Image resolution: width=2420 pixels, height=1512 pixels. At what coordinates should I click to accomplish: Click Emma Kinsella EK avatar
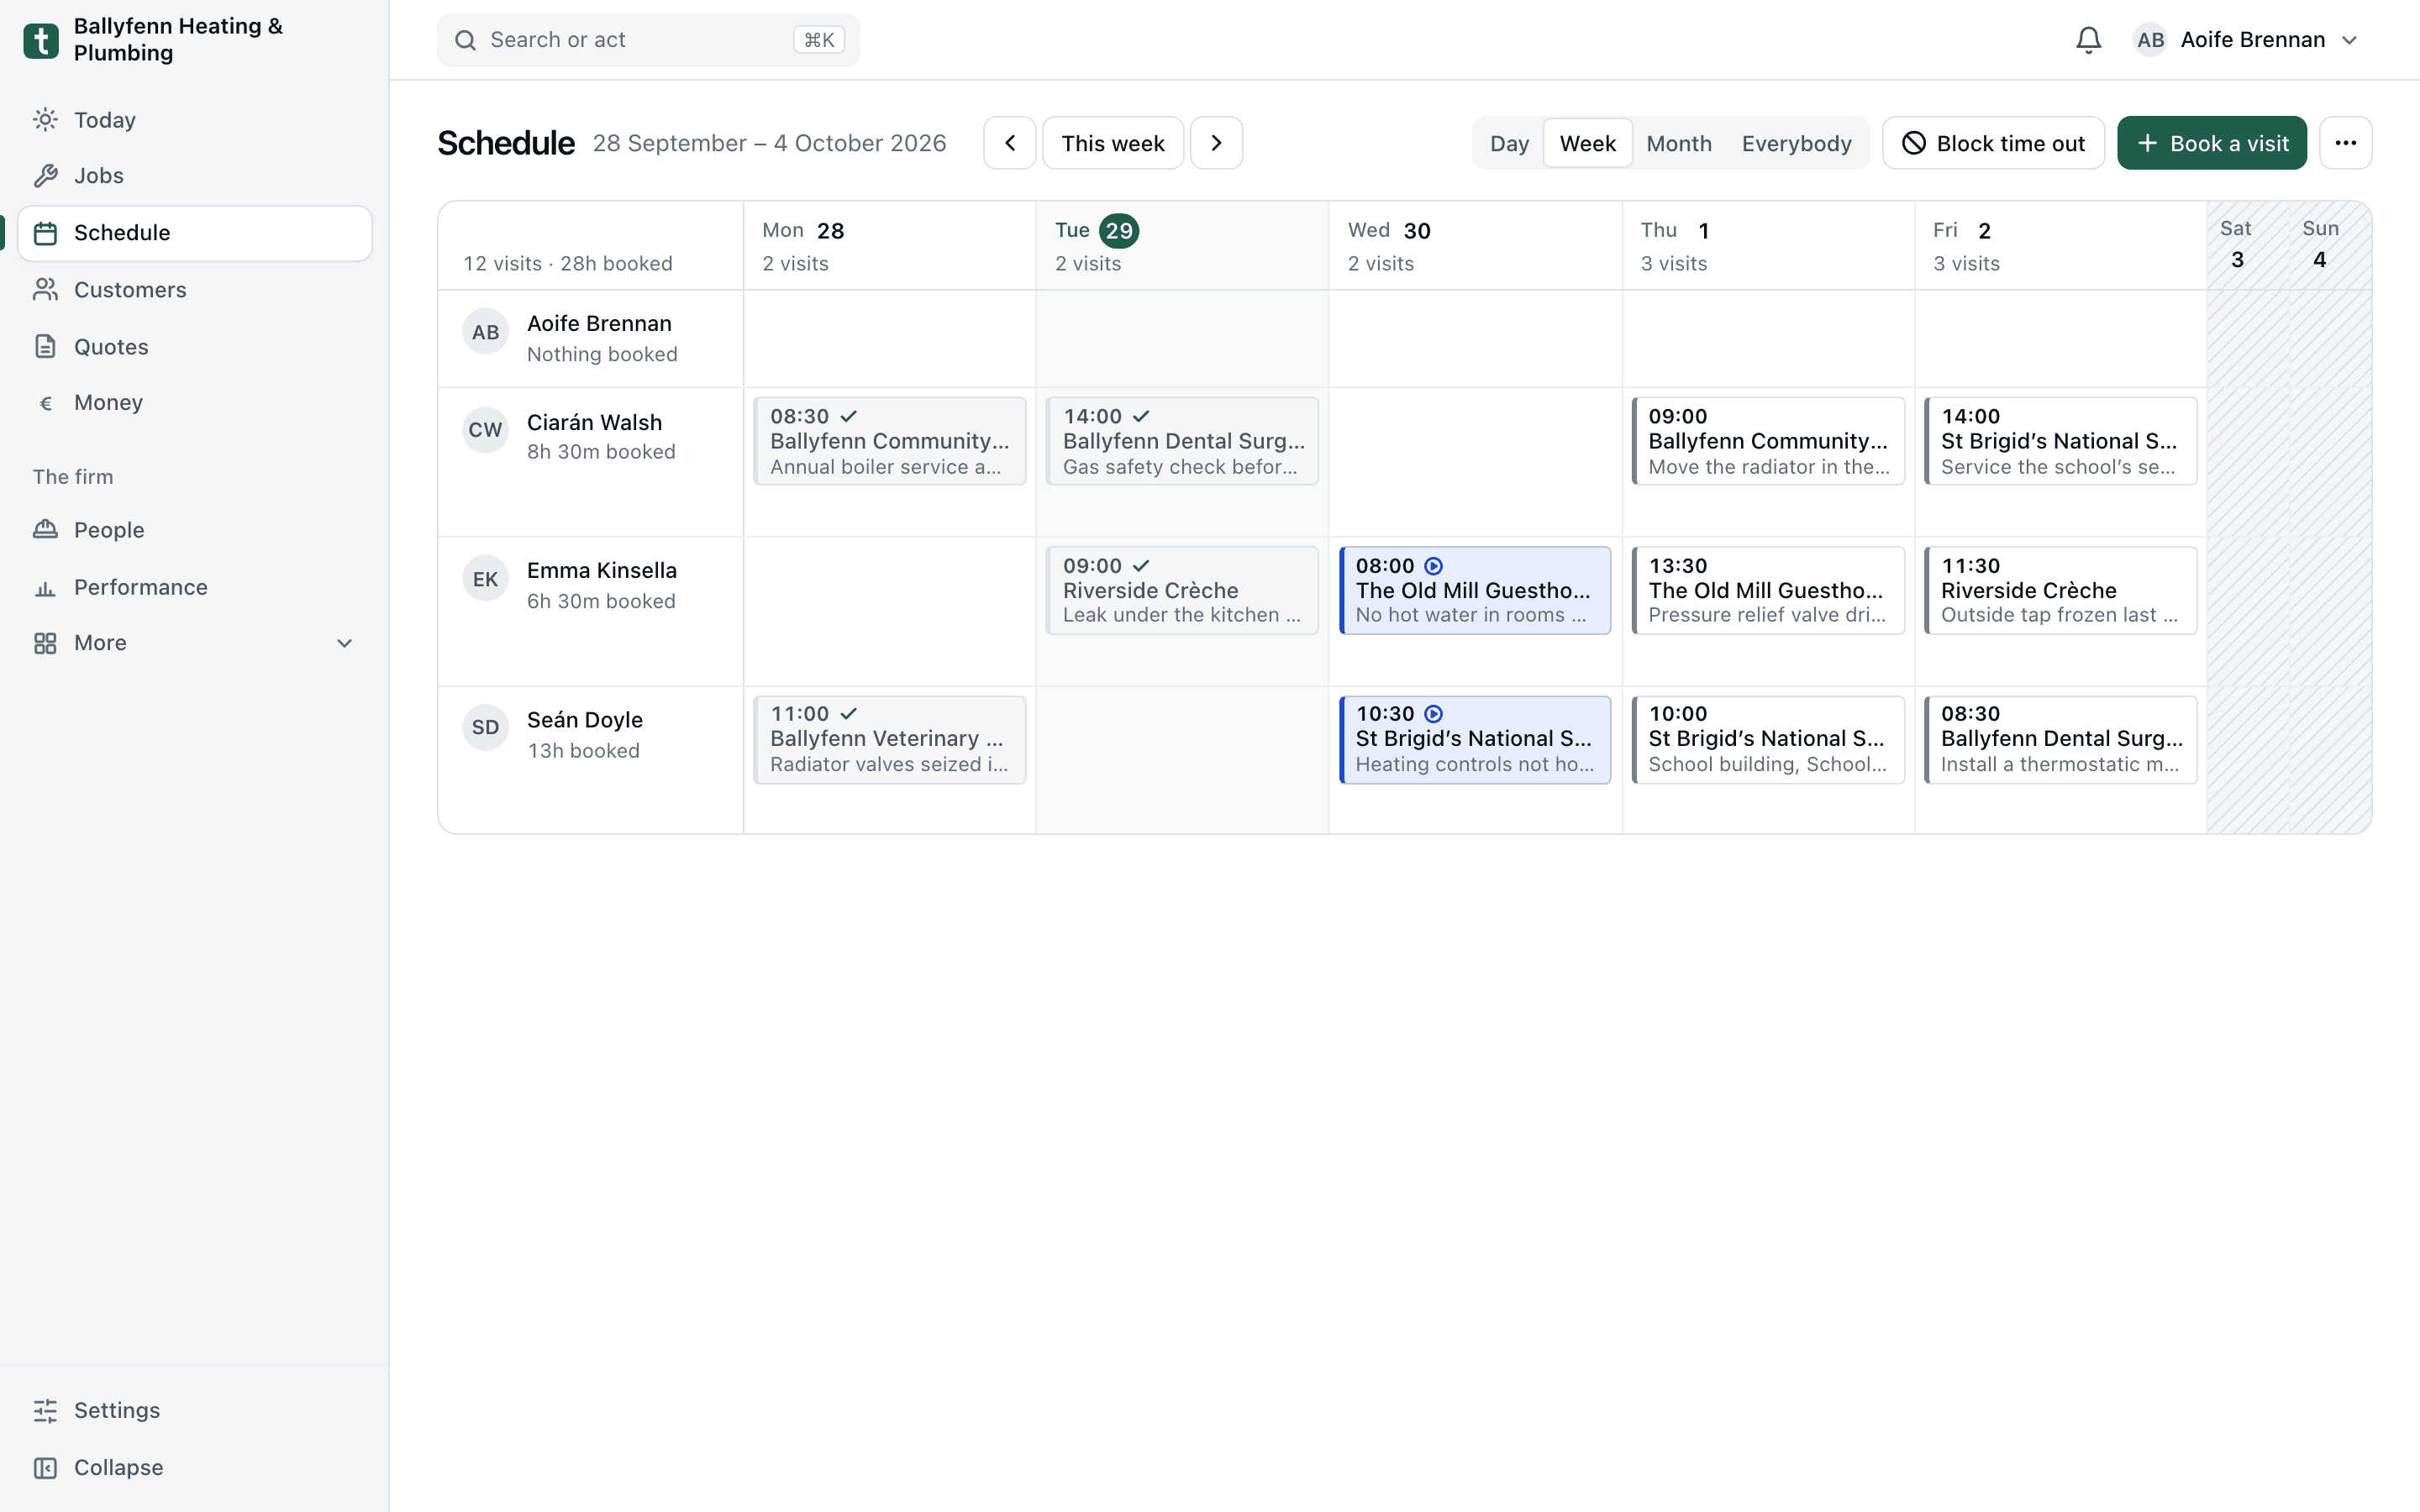tap(485, 579)
